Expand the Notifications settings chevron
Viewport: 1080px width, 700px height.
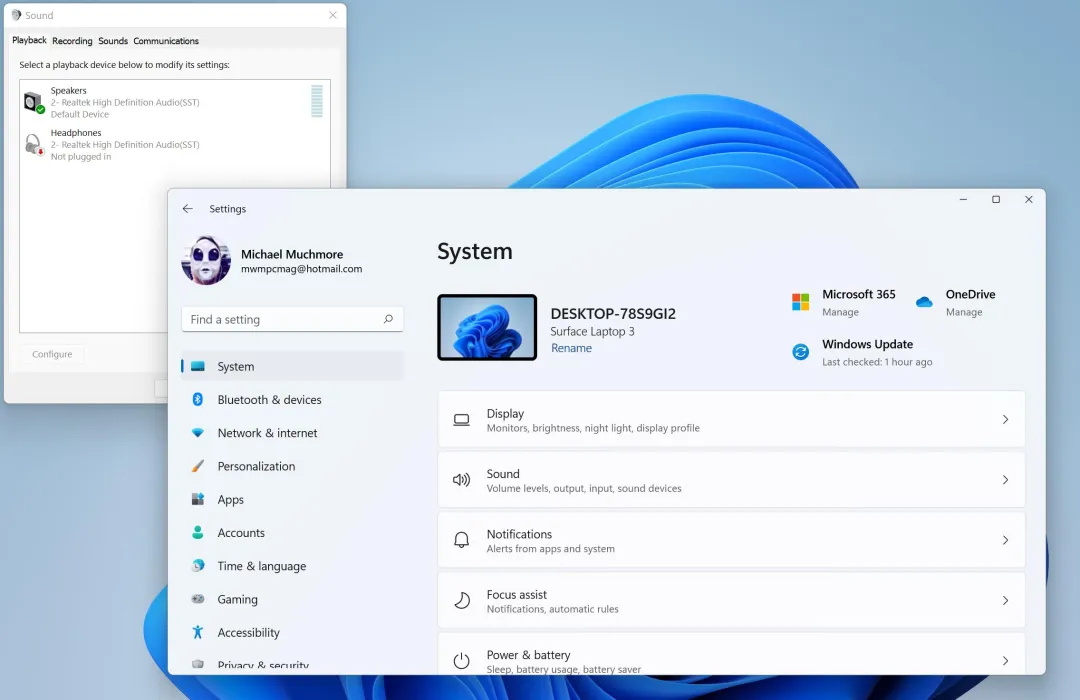(1006, 540)
